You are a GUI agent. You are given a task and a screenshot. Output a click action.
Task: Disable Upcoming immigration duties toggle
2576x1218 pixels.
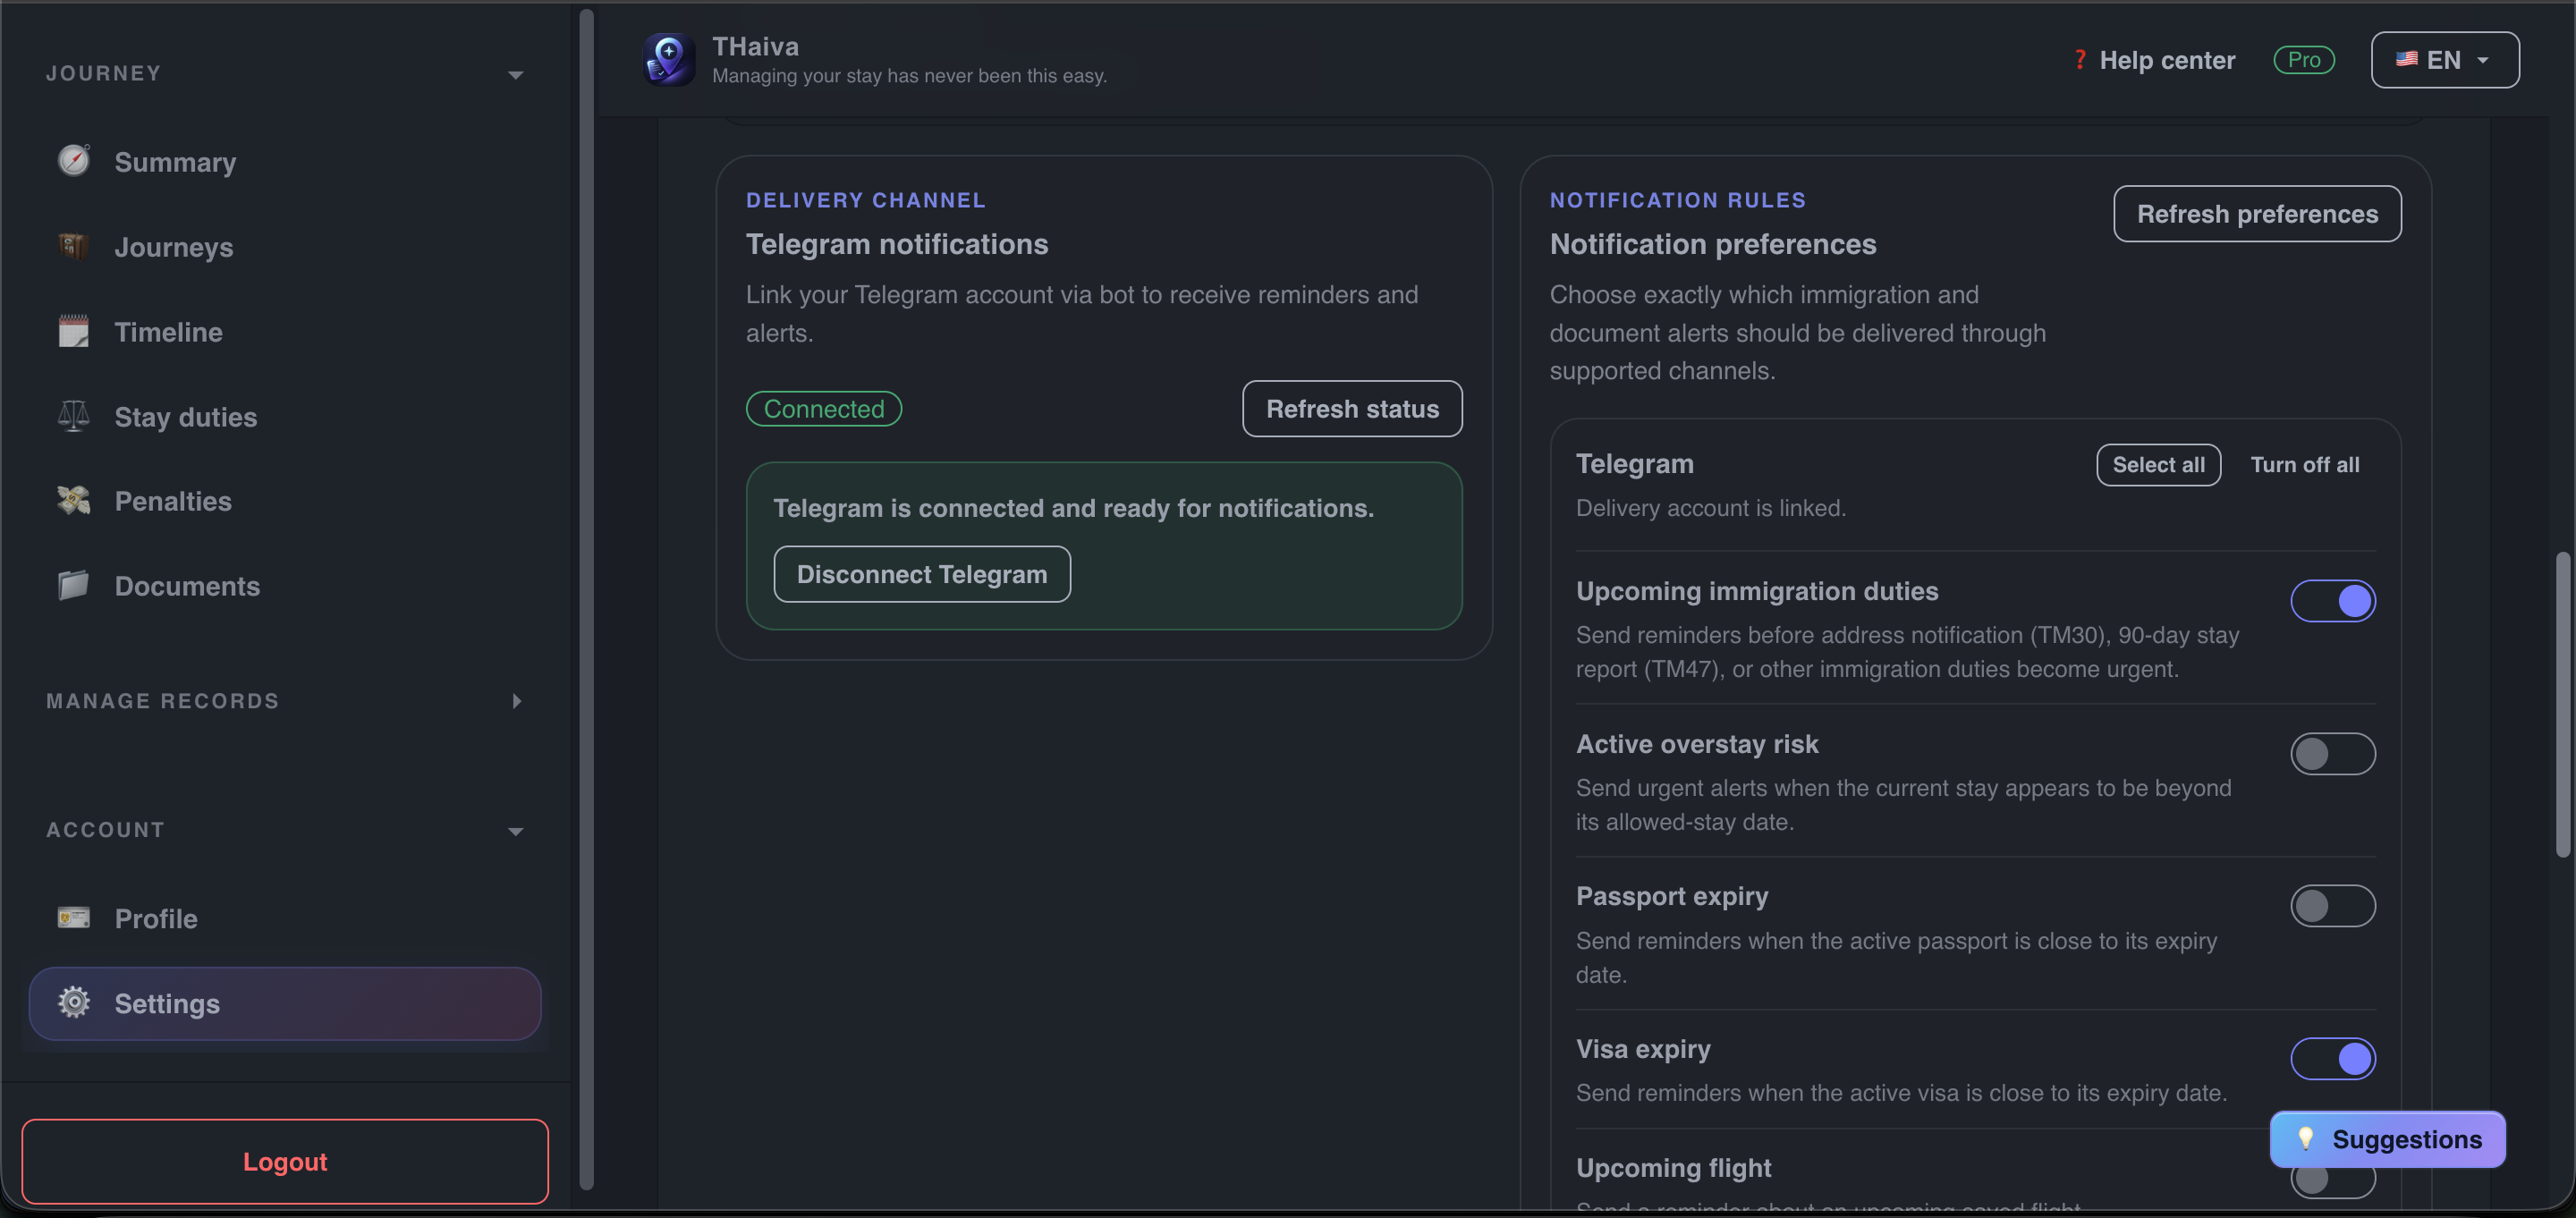tap(2332, 601)
